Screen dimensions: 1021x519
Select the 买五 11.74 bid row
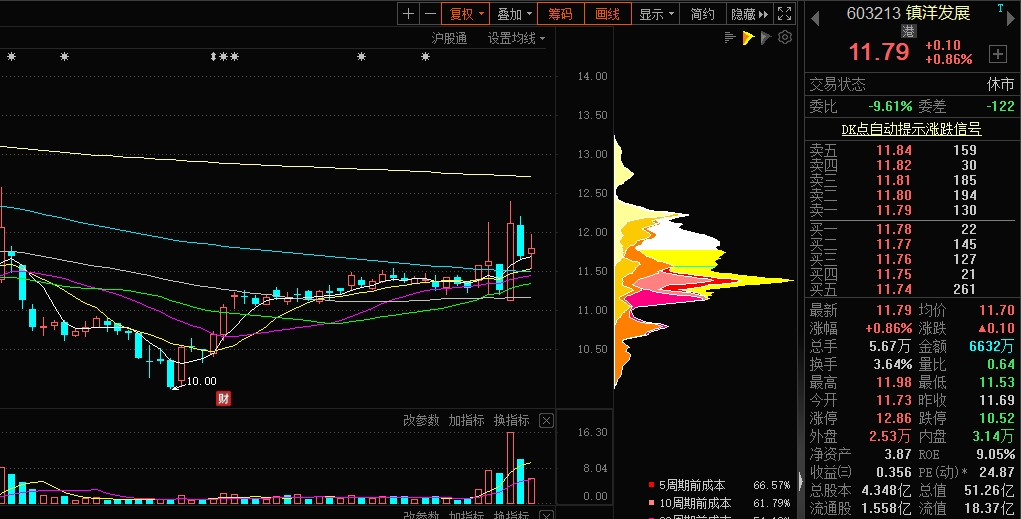(x=911, y=289)
